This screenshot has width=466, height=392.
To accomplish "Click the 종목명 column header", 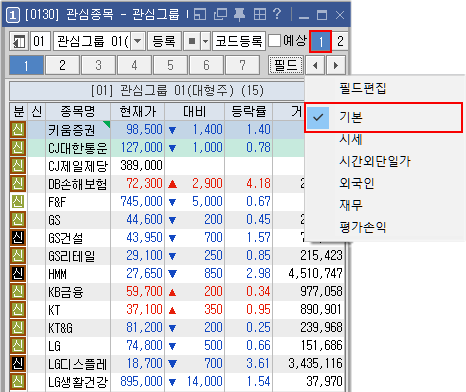I will tap(78, 111).
